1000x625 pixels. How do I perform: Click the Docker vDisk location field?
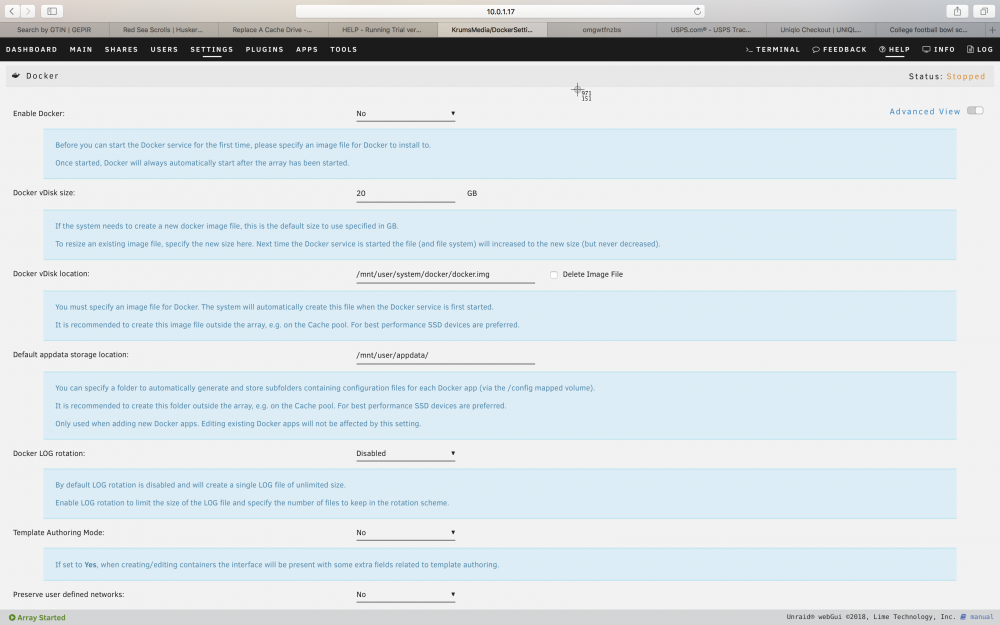tap(445, 274)
